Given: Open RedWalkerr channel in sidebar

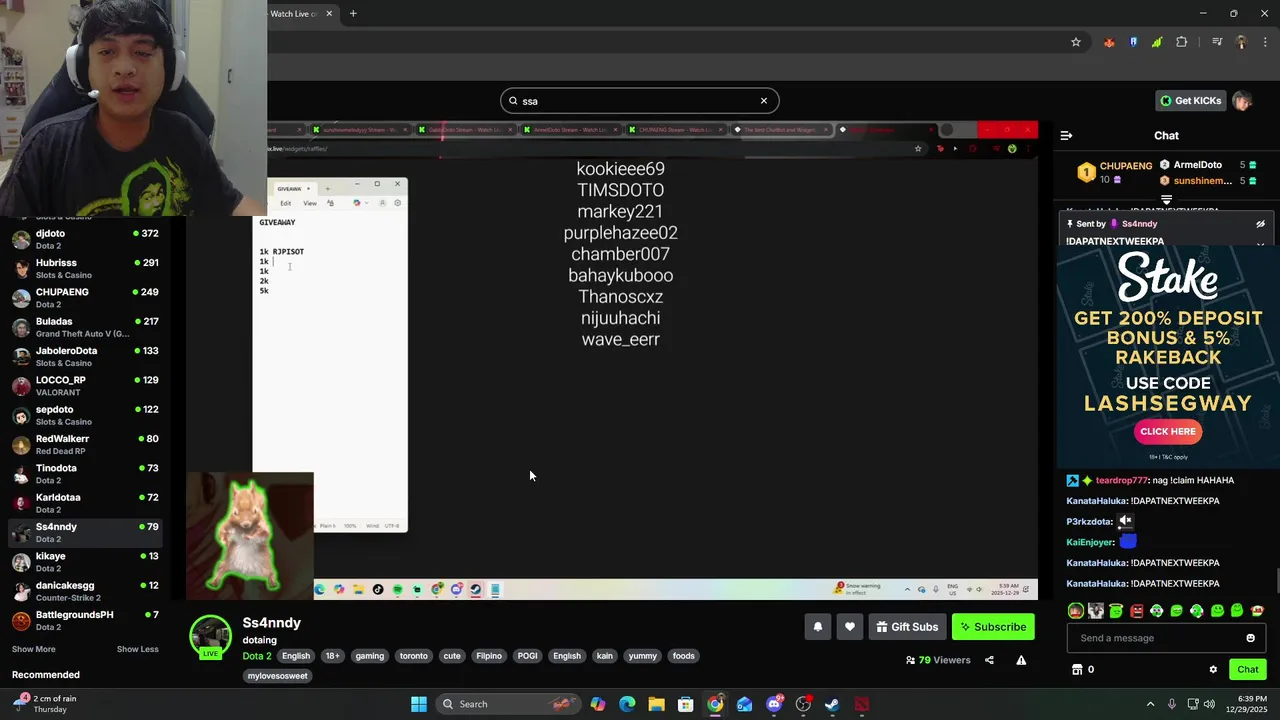Looking at the screenshot, I should click(85, 444).
